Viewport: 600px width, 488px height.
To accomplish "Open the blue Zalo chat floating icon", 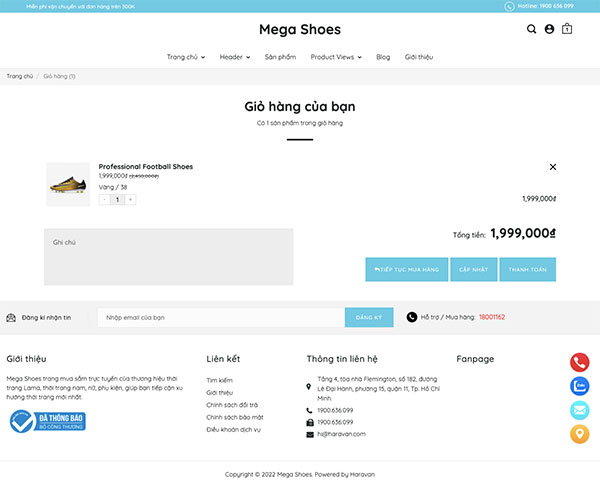I will coord(579,386).
